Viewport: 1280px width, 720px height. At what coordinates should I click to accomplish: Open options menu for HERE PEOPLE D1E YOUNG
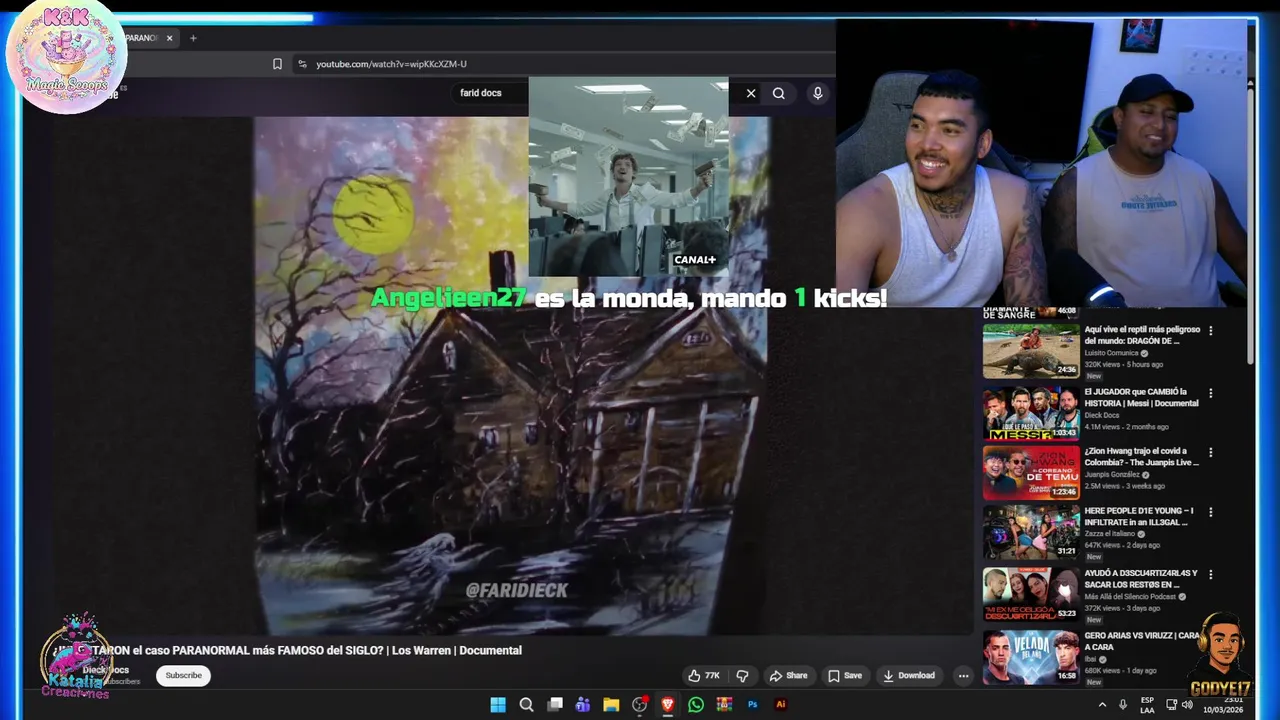(x=1211, y=512)
